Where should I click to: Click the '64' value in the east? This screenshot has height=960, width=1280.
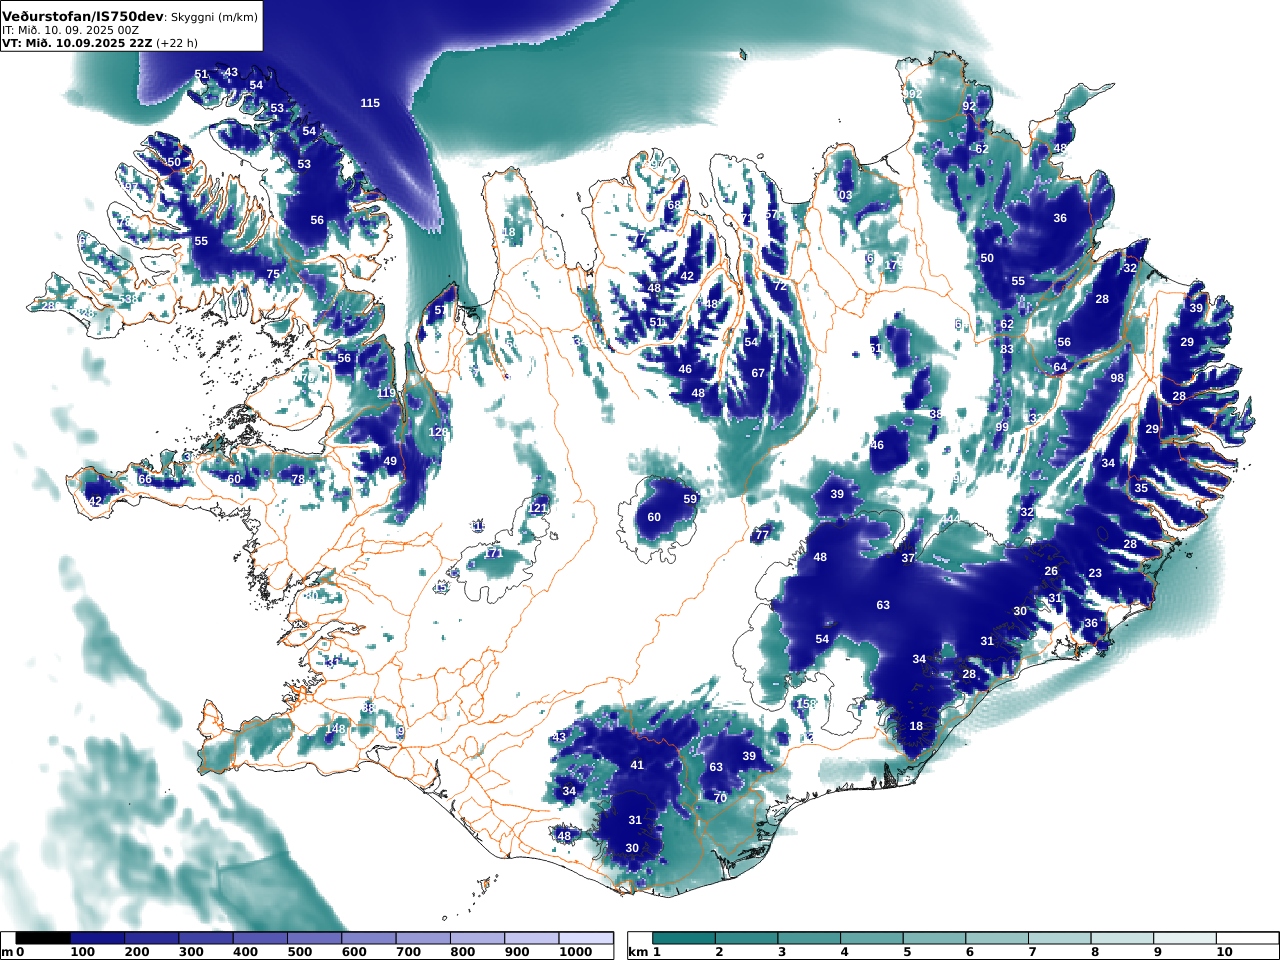1060,367
